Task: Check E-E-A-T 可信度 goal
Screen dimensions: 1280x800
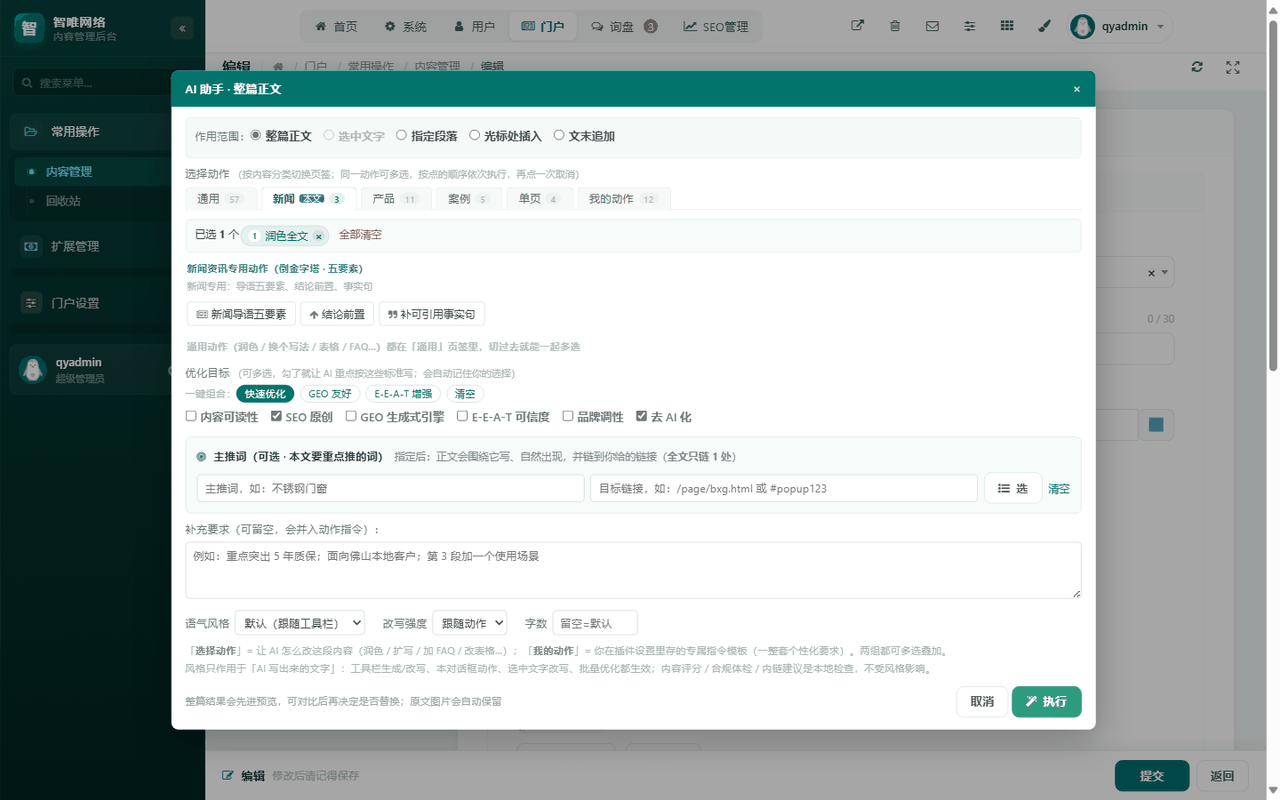Action: point(462,416)
